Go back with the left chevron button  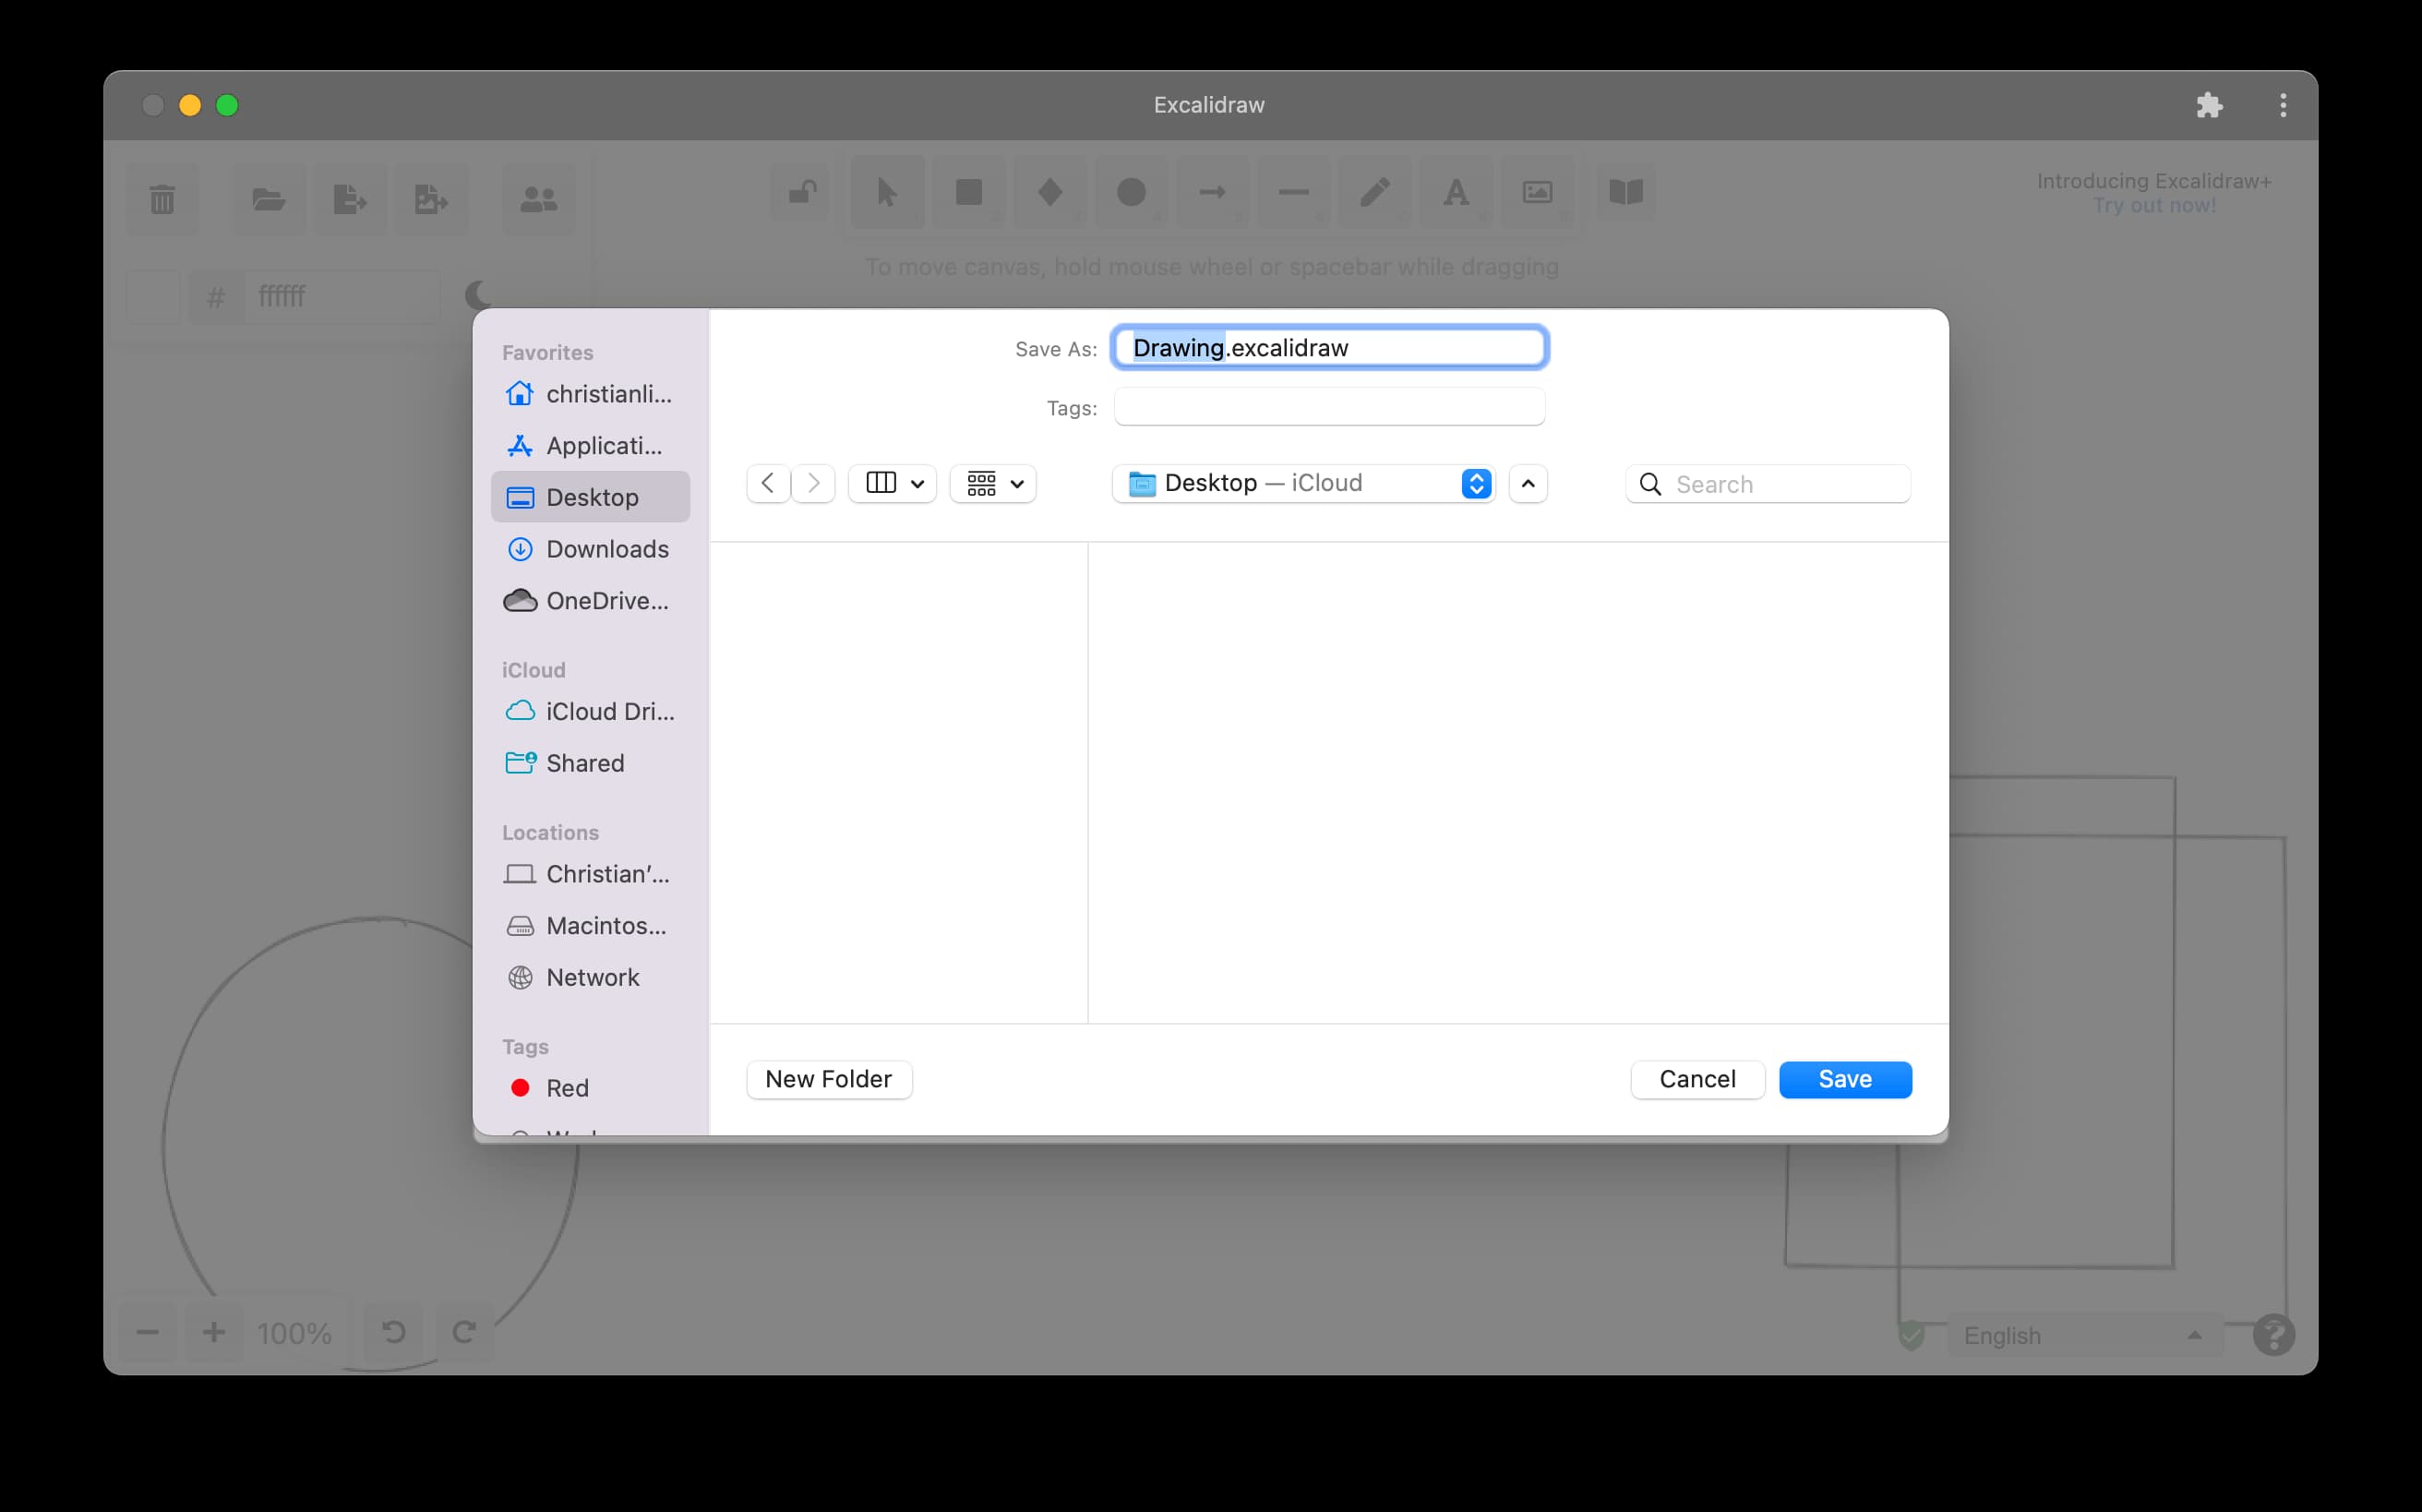767,484
